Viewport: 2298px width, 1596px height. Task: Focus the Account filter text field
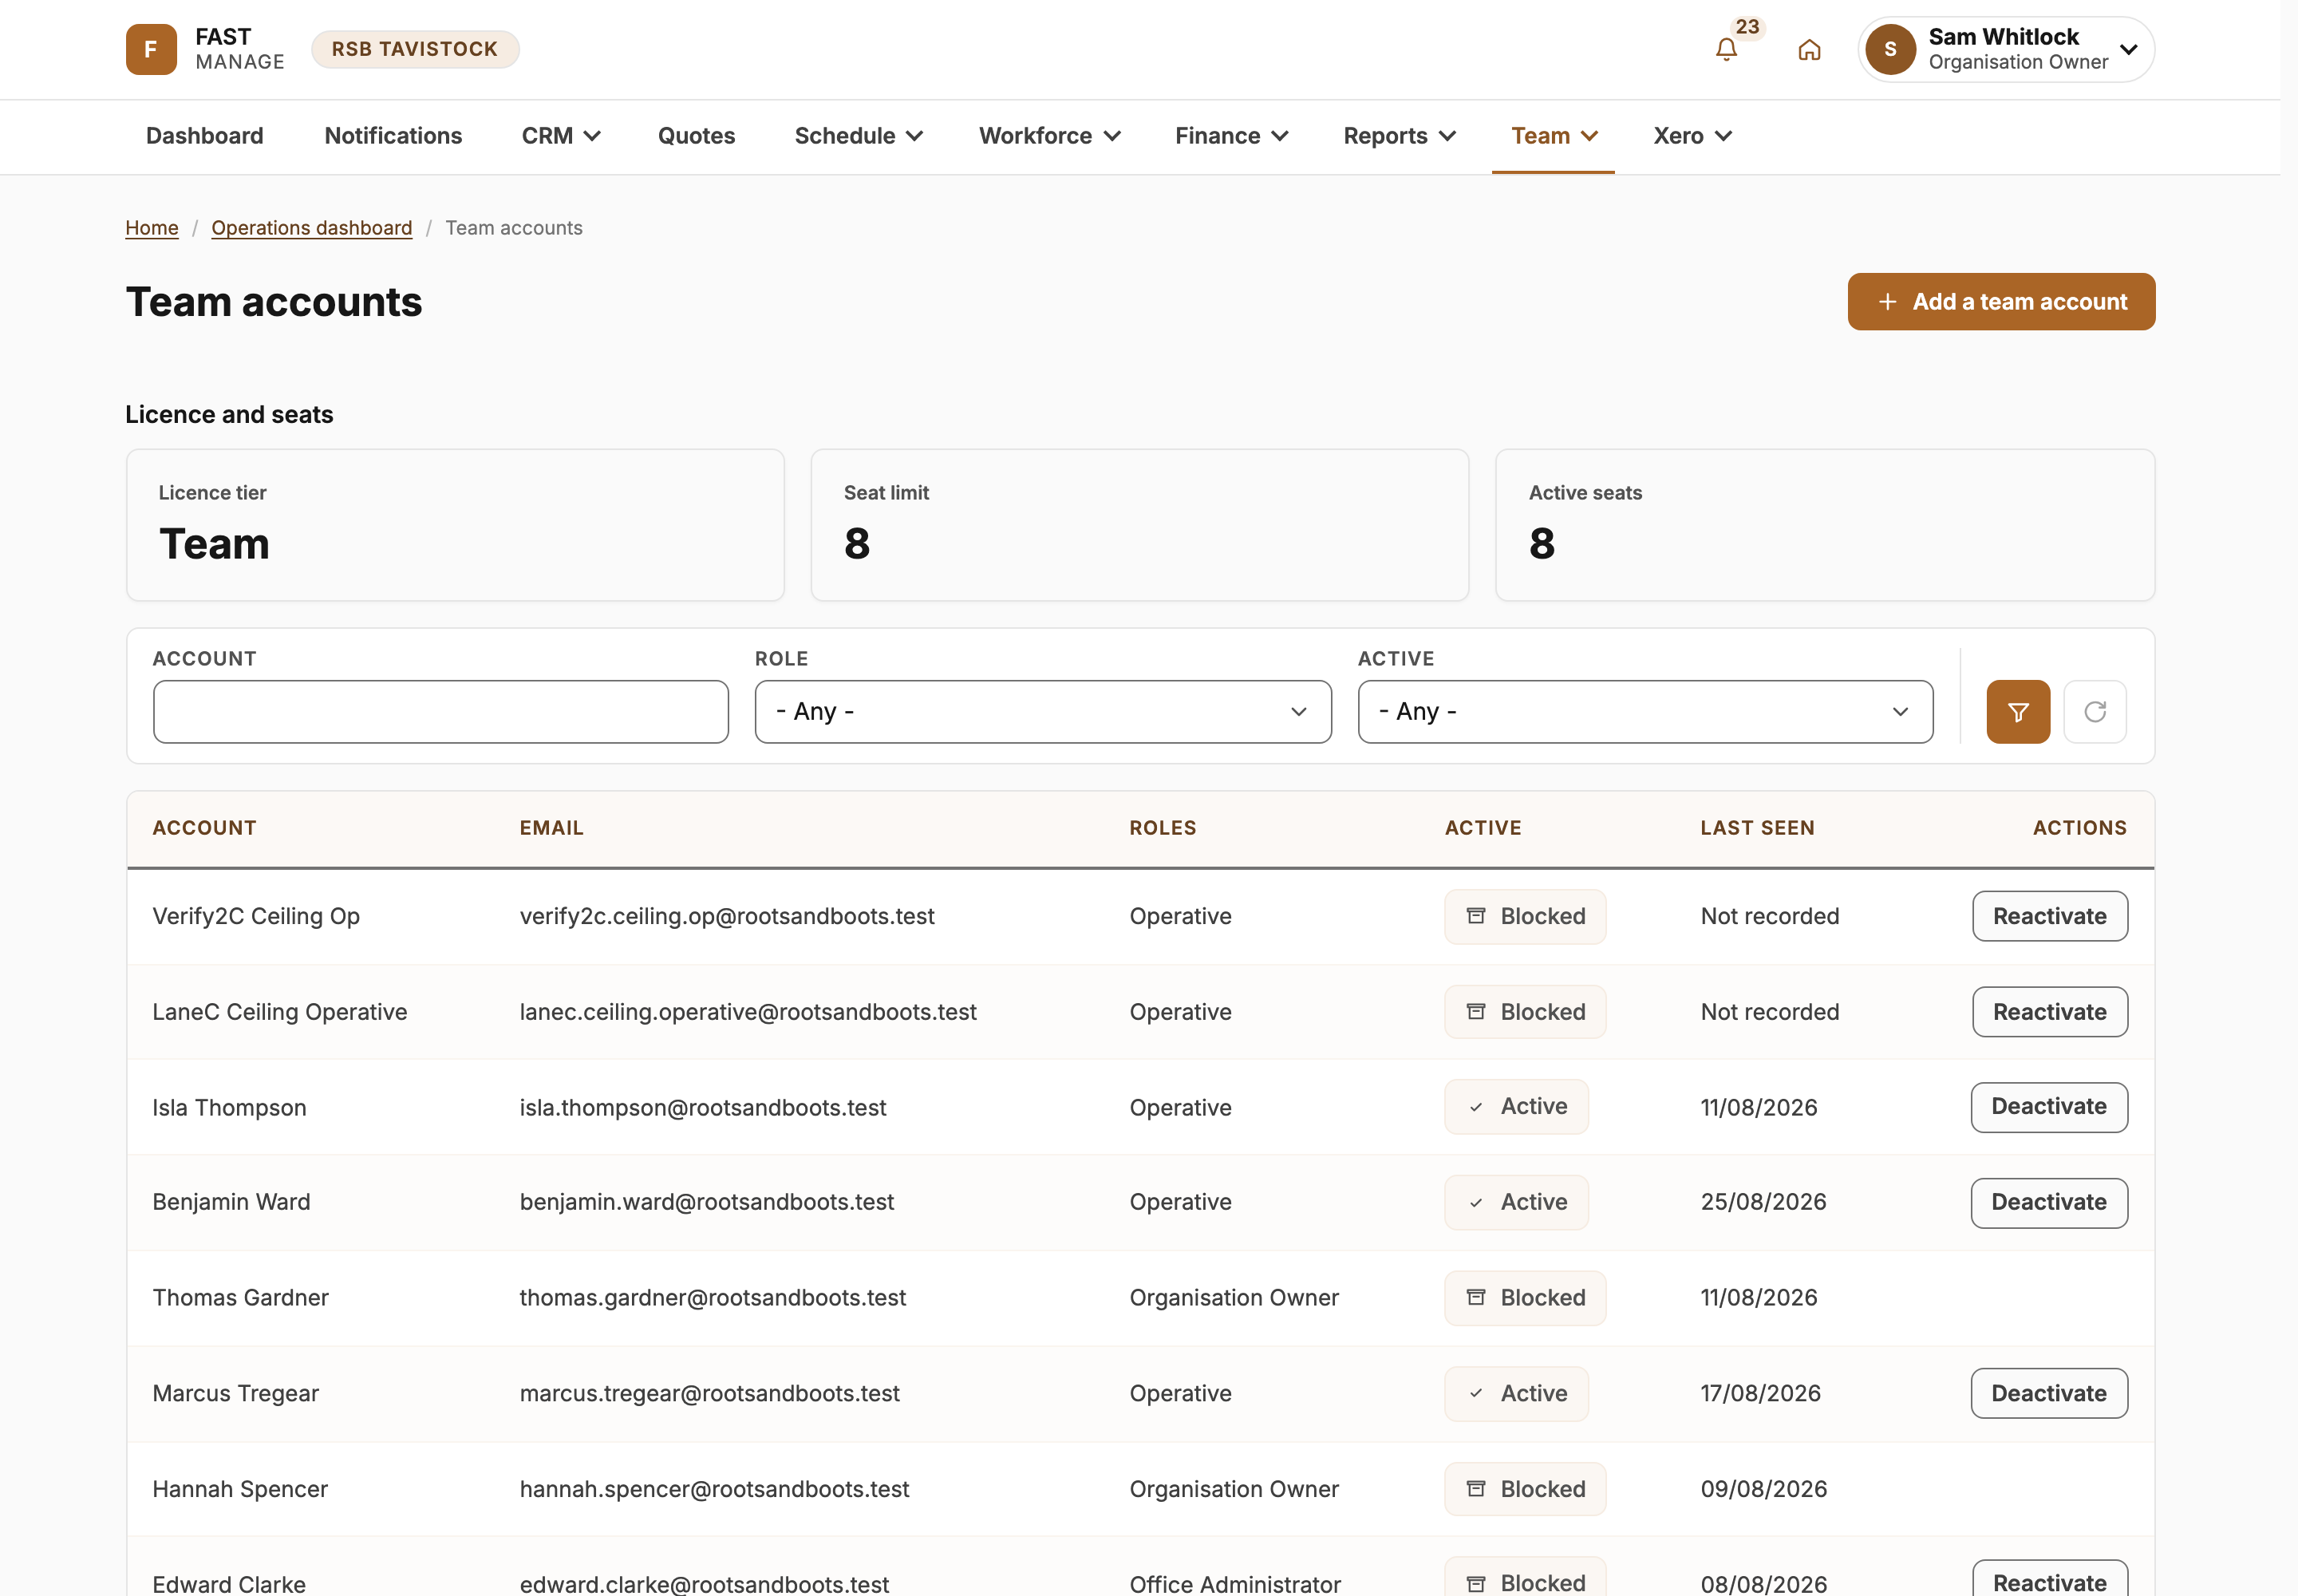pyautogui.click(x=441, y=712)
